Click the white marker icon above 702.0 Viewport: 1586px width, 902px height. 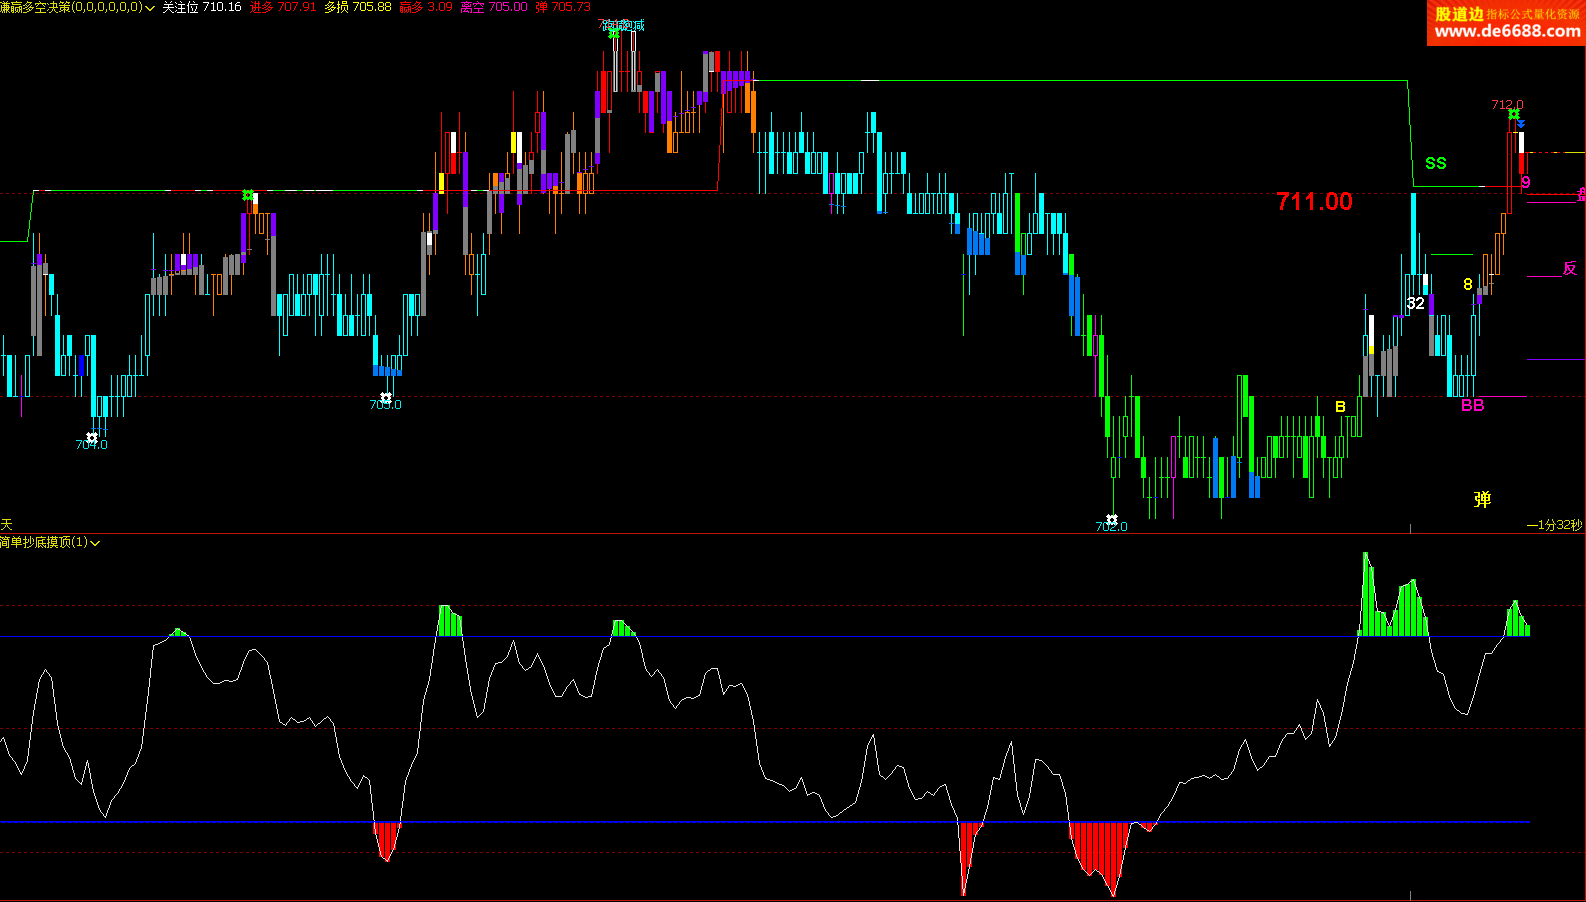coord(1111,519)
